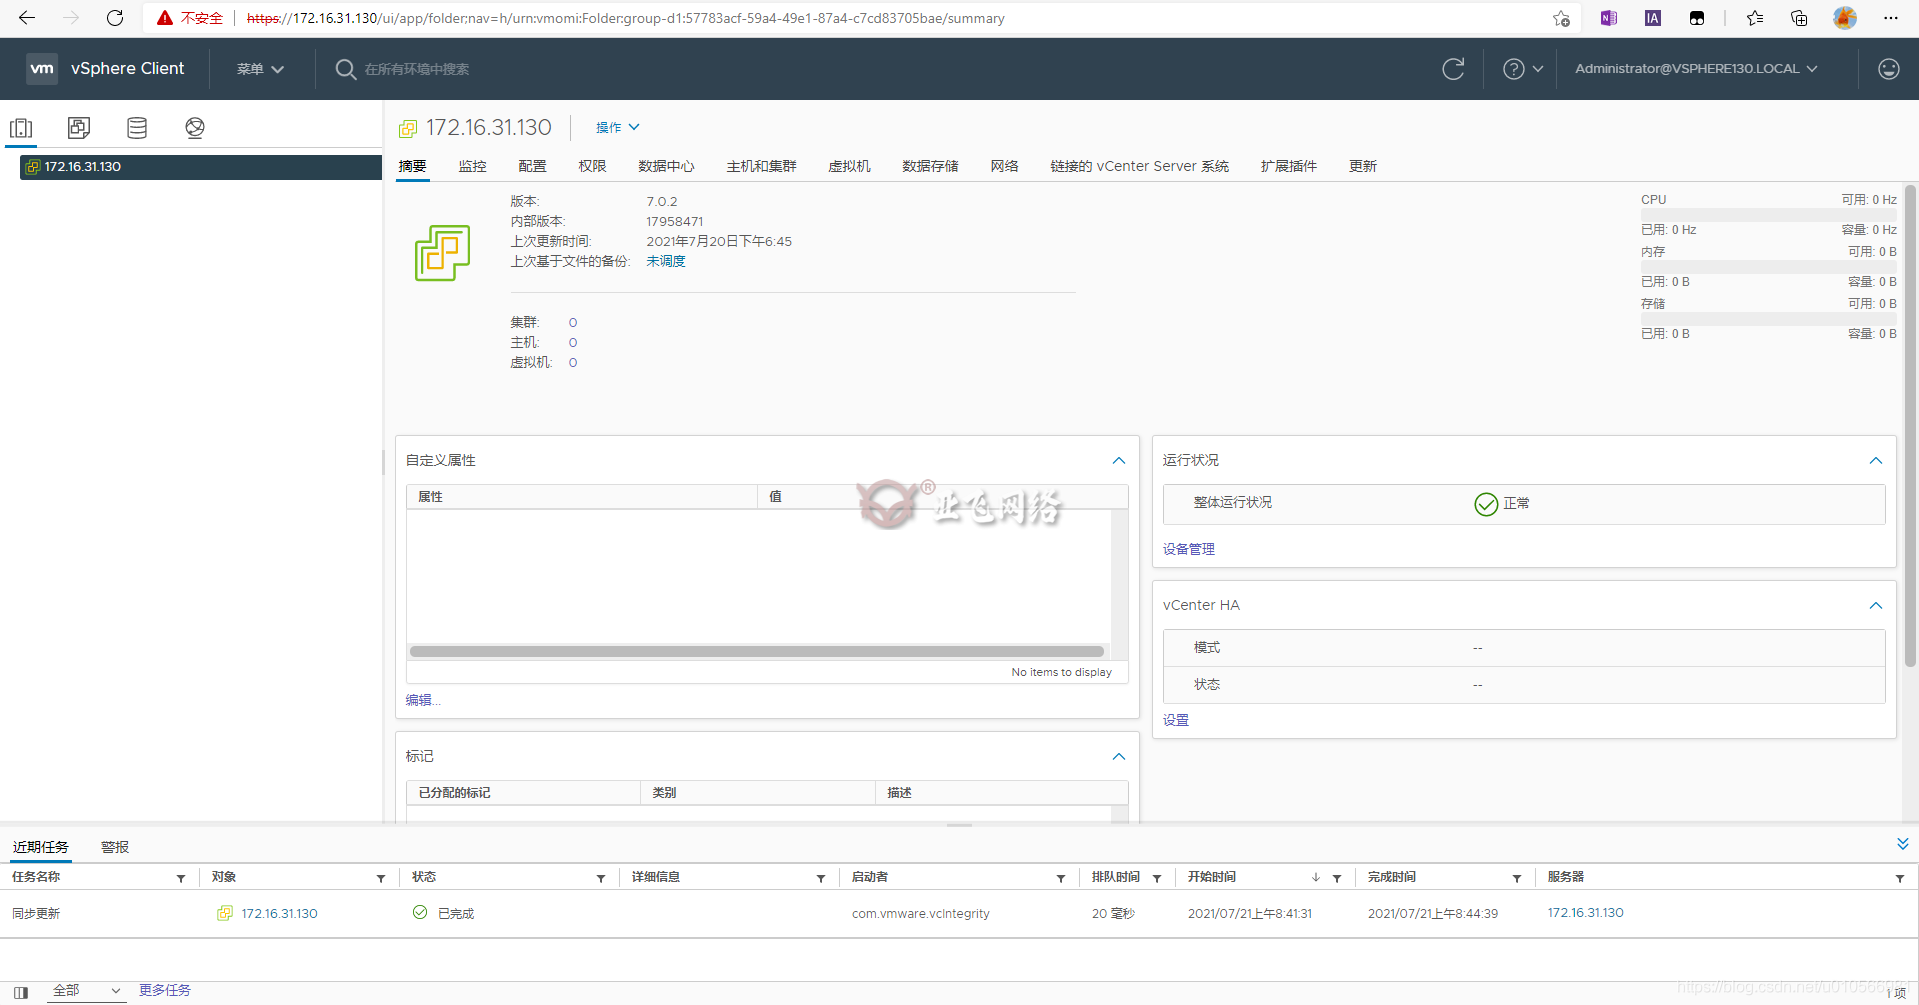Refresh the vSphere Client data
Image resolution: width=1919 pixels, height=1005 pixels.
click(1453, 68)
